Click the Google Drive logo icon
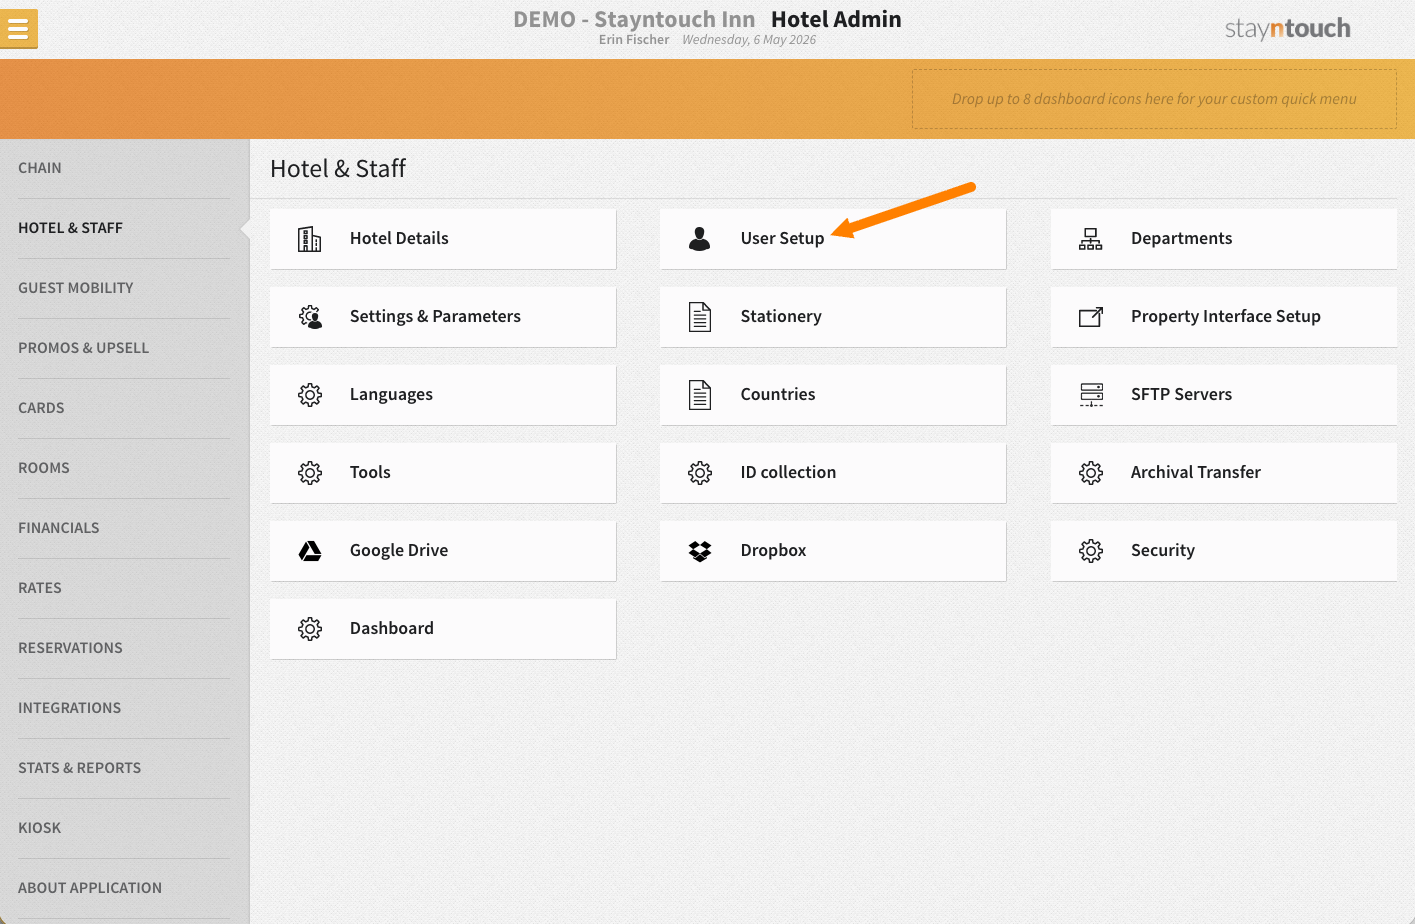 coord(310,551)
